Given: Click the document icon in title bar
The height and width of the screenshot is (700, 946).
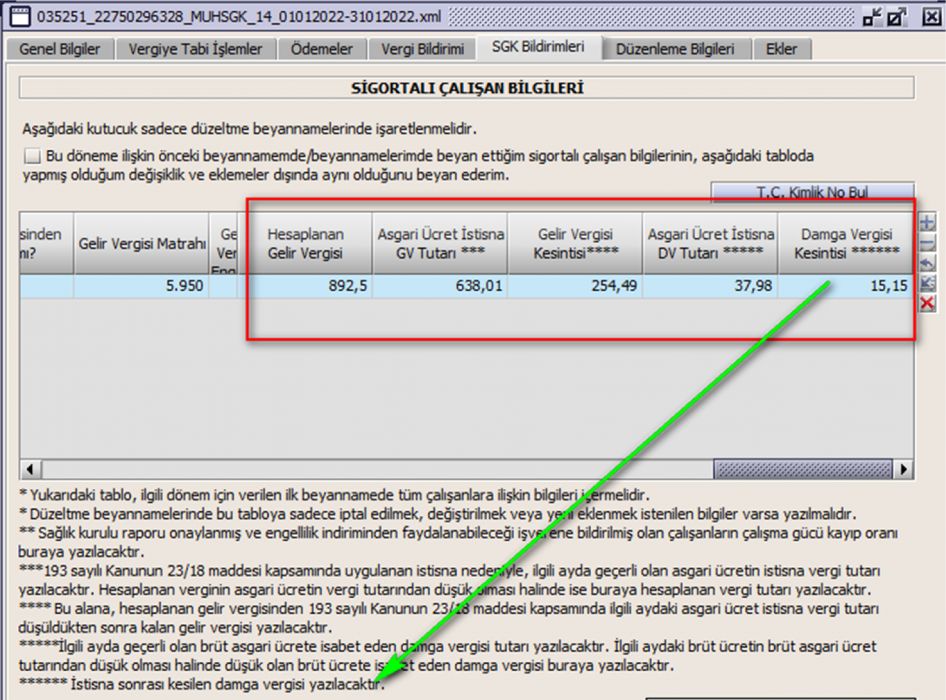Looking at the screenshot, I should coord(17,17).
